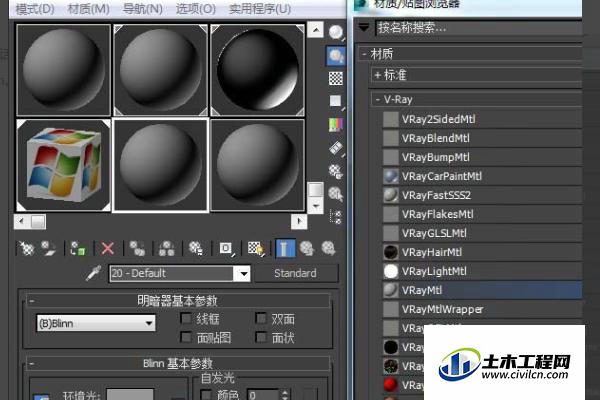Click the Standard material type button
This screenshot has height=400, width=600.
tap(296, 273)
